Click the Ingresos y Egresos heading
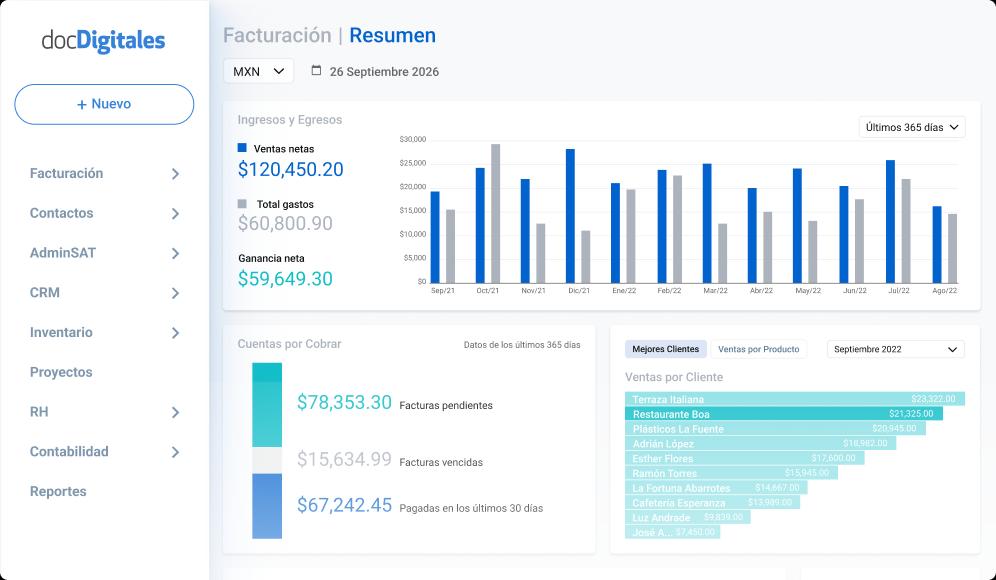 (x=290, y=119)
